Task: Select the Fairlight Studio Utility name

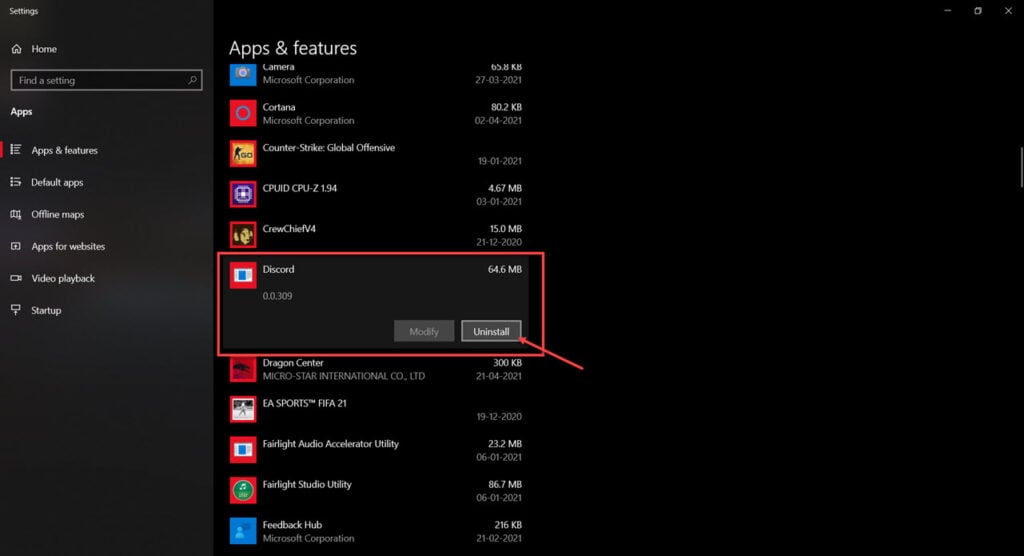Action: point(307,483)
